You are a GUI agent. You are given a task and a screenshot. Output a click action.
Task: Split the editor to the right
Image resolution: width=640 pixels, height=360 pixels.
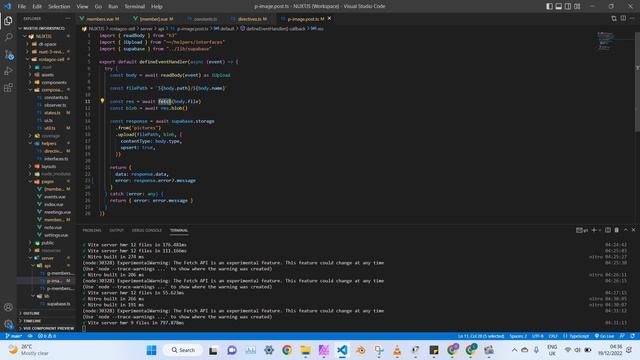(623, 18)
